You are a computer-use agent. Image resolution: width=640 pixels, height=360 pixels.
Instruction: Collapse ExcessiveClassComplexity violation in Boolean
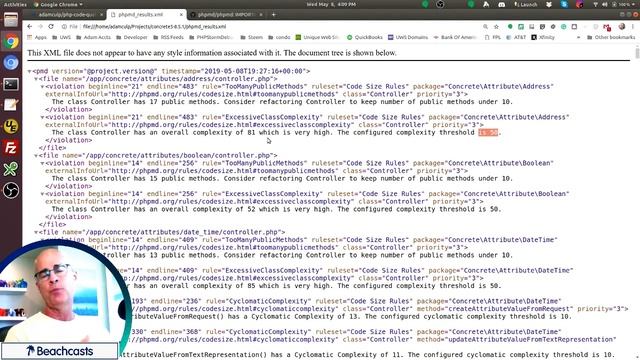42,194
